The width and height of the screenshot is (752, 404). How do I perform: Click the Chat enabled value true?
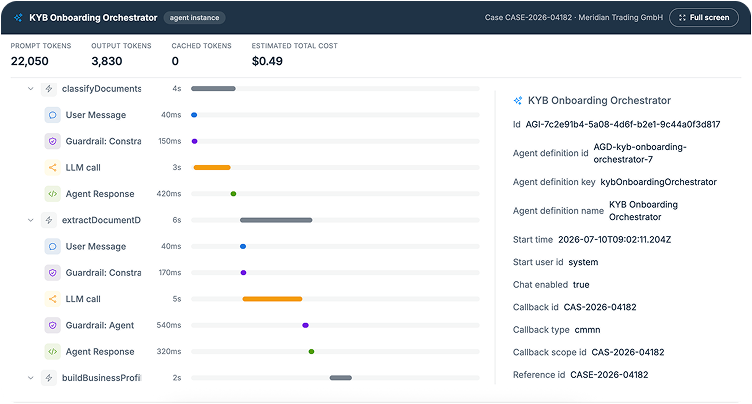click(581, 285)
